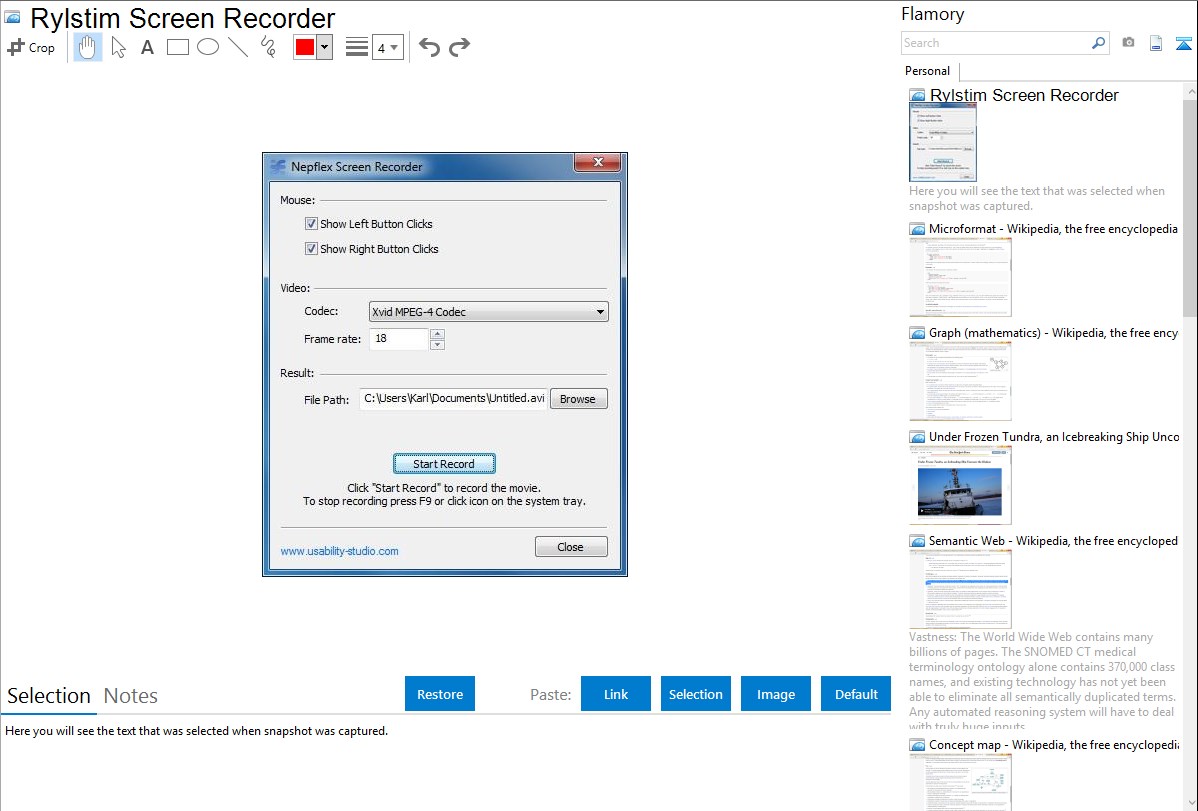Click the Restore button
This screenshot has height=811, width=1198.
tap(440, 694)
